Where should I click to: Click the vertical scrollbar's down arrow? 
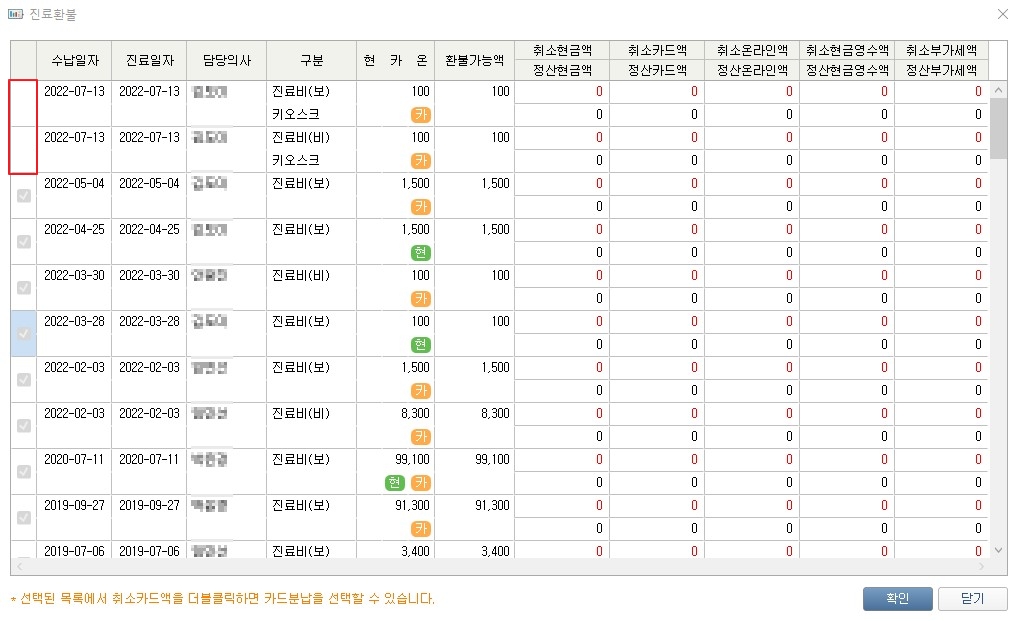[x=998, y=550]
